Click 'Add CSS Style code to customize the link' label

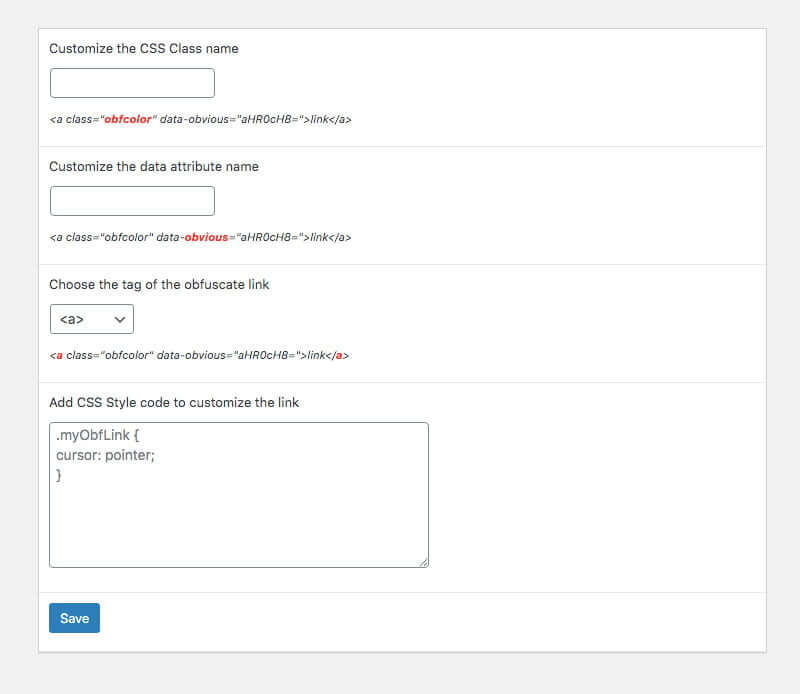click(x=174, y=403)
